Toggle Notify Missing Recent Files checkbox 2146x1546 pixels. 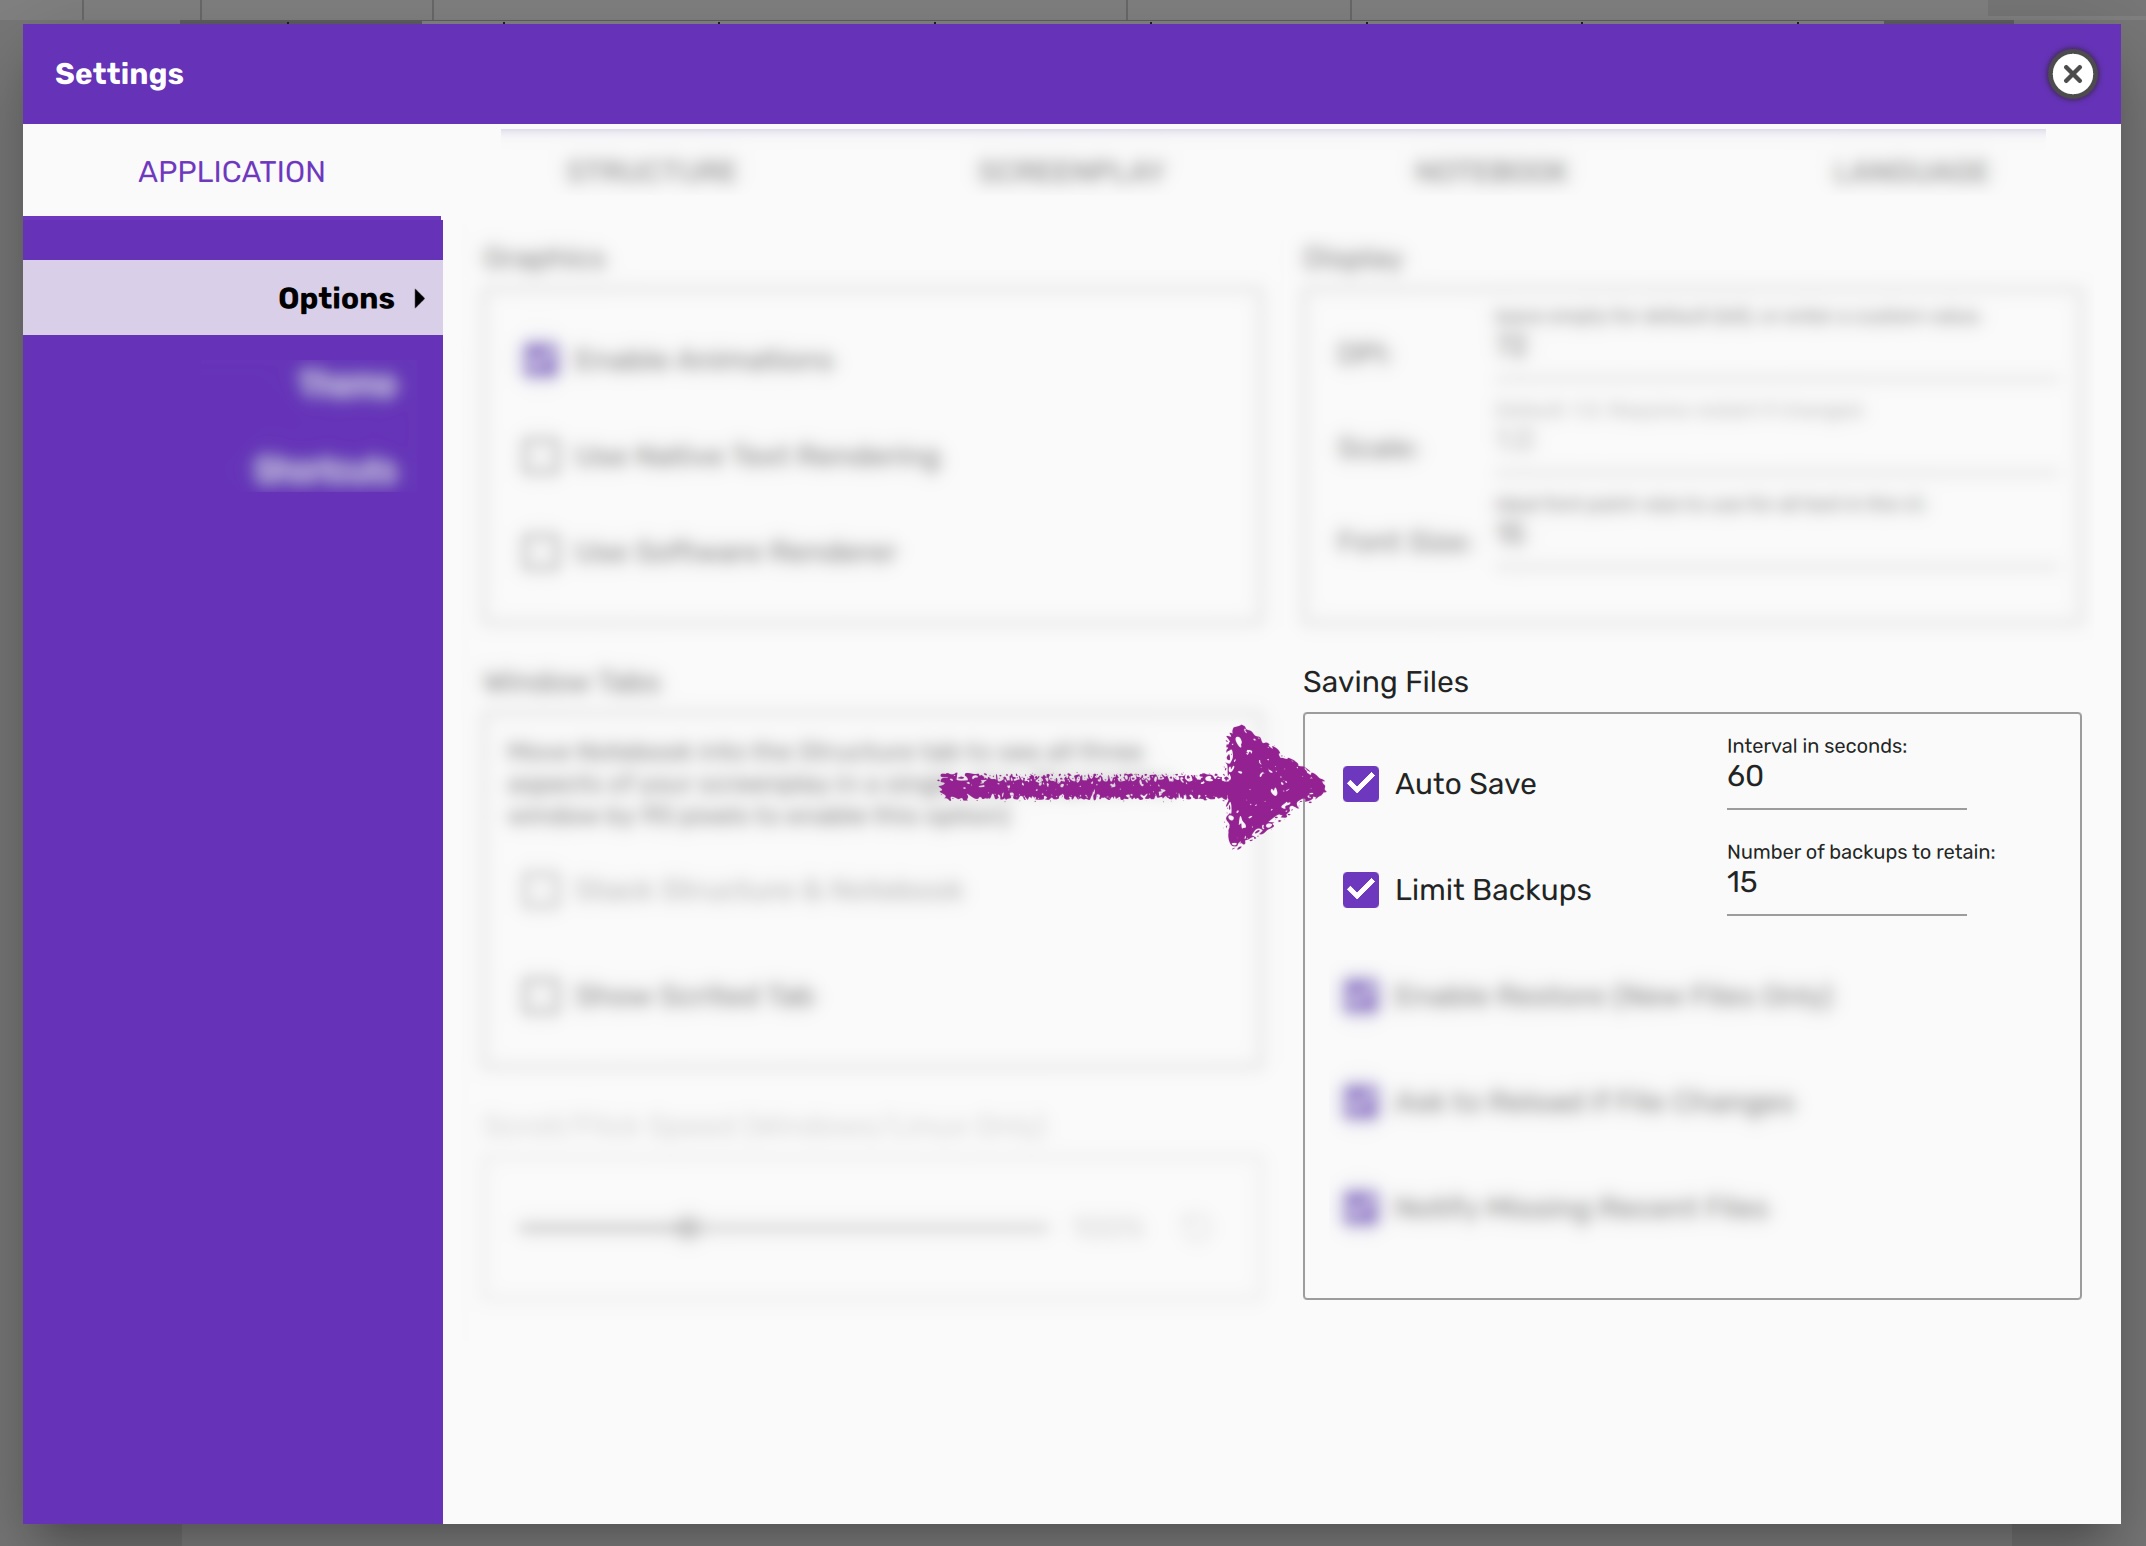click(1360, 1207)
